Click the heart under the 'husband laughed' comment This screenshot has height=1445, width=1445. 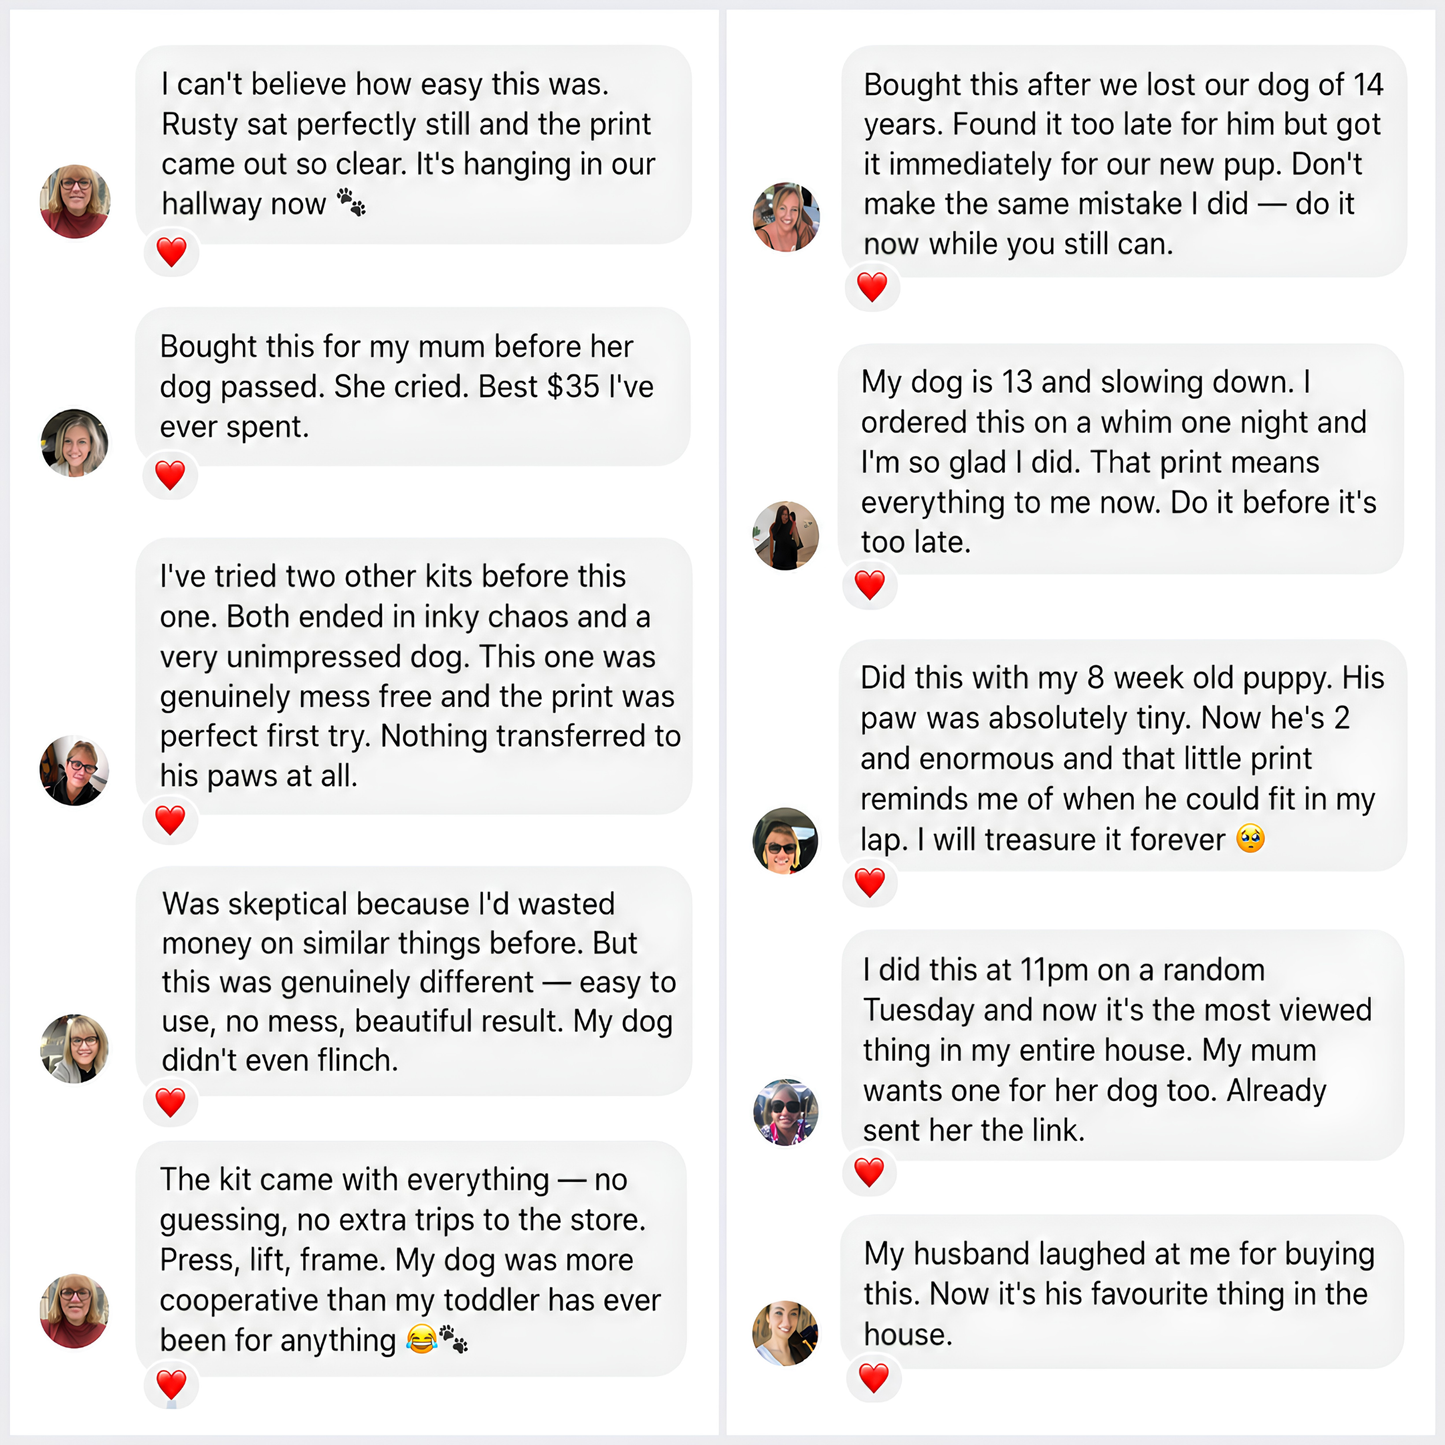(874, 1378)
